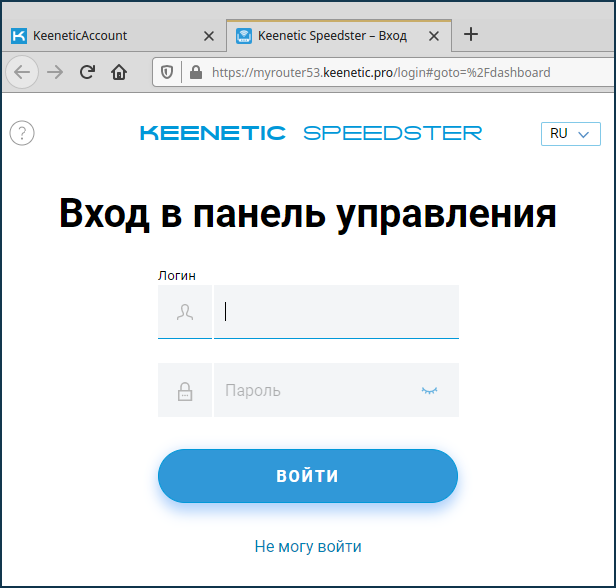Image resolution: width=616 pixels, height=588 pixels.
Task: Show site security info via padlock icon
Action: click(x=196, y=72)
